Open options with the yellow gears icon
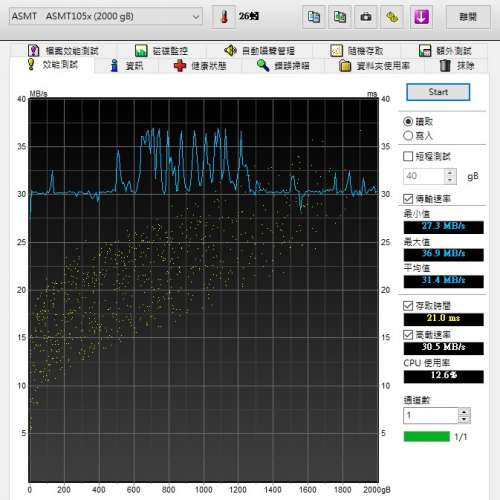The width and height of the screenshot is (500, 500). tap(392, 17)
